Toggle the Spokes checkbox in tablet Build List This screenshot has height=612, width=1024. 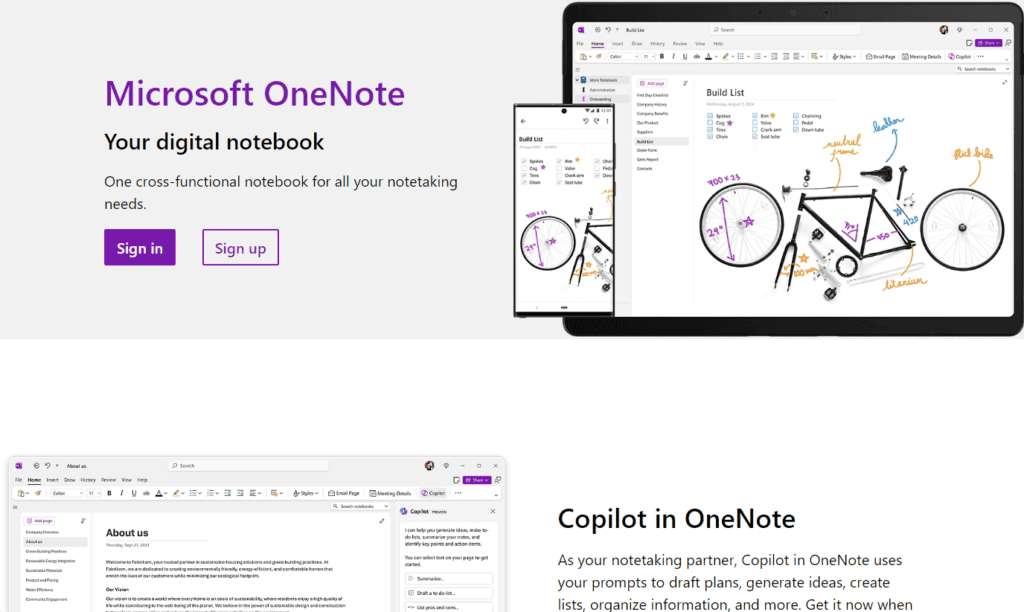point(710,116)
